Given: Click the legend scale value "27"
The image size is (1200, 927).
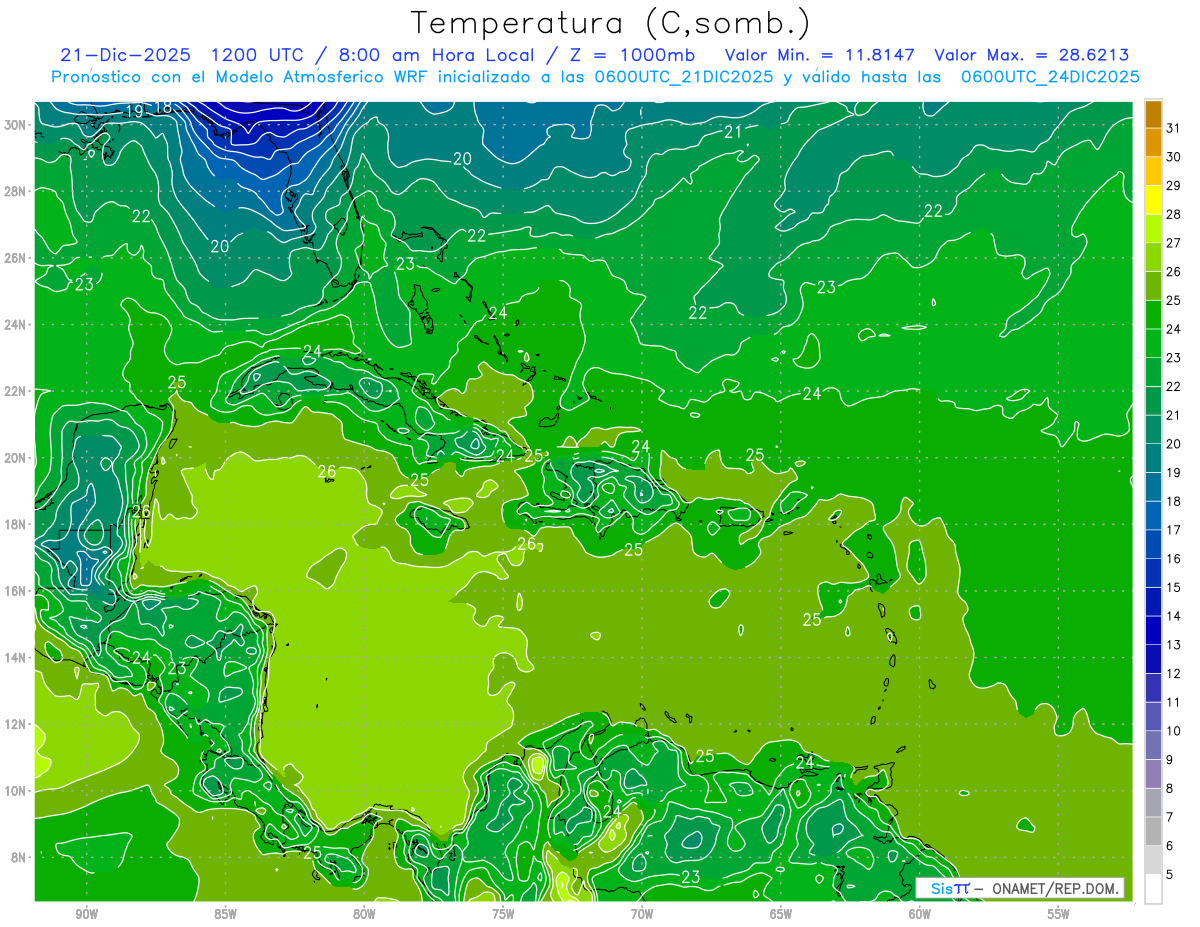Looking at the screenshot, I should pyautogui.click(x=1173, y=243).
